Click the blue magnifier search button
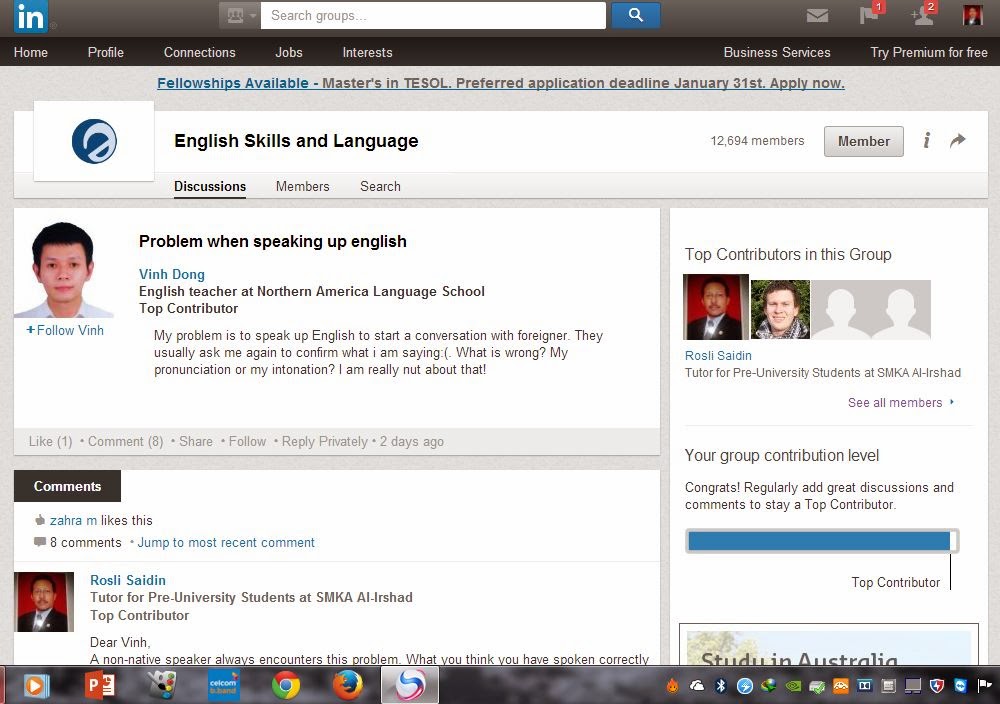The image size is (1000, 704). (635, 15)
